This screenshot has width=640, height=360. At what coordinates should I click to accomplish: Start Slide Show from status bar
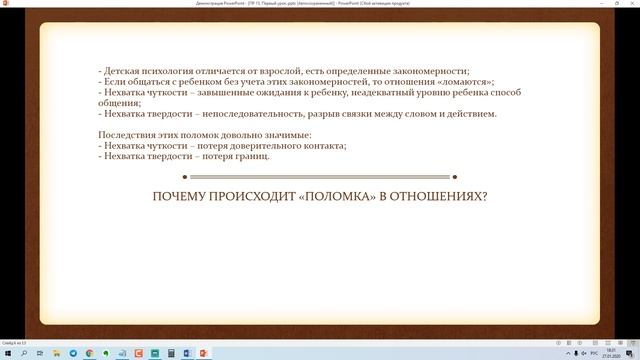pyautogui.click(x=633, y=343)
